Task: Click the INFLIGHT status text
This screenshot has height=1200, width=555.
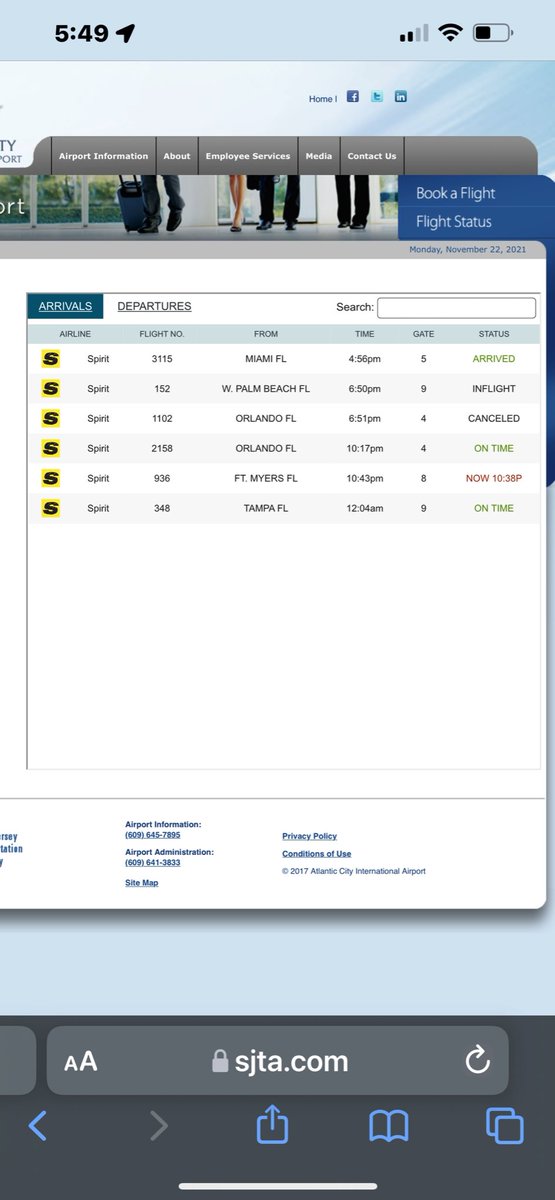Action: click(x=494, y=389)
